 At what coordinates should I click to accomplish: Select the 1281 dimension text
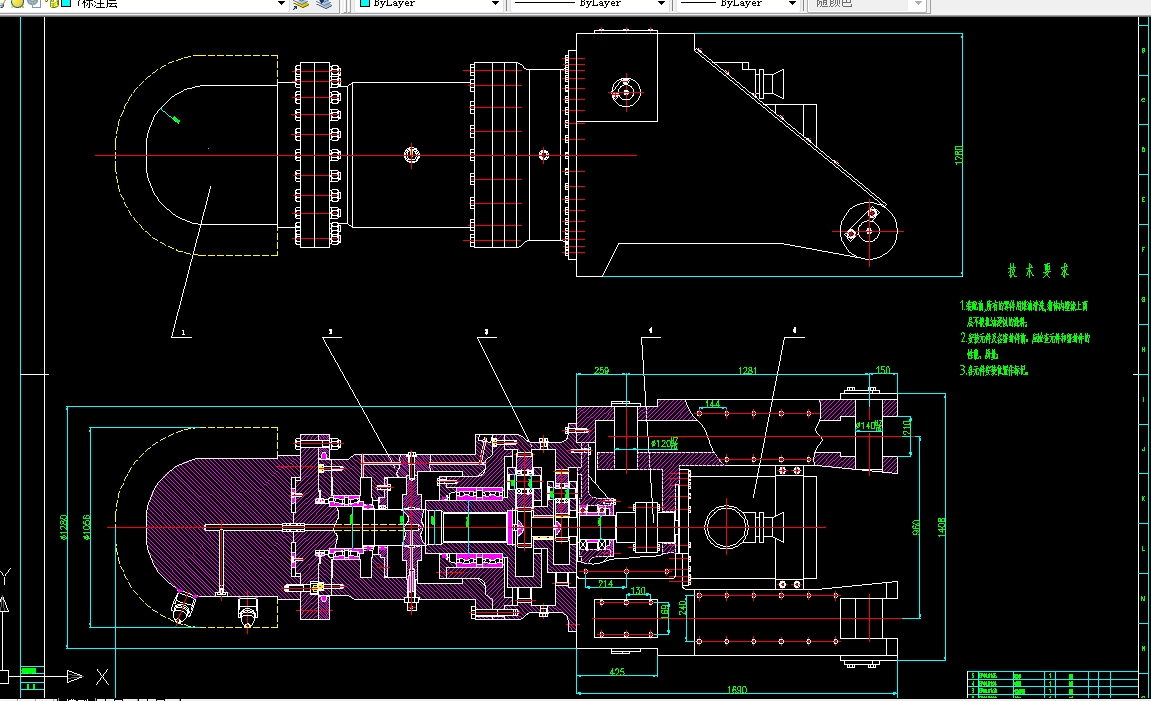pos(747,371)
